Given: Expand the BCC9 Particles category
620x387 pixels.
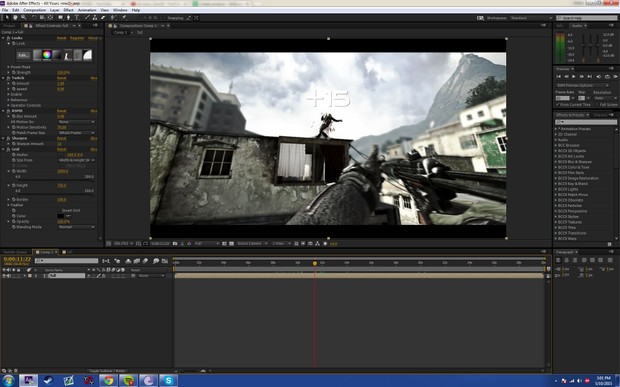Looking at the screenshot, I should click(556, 206).
